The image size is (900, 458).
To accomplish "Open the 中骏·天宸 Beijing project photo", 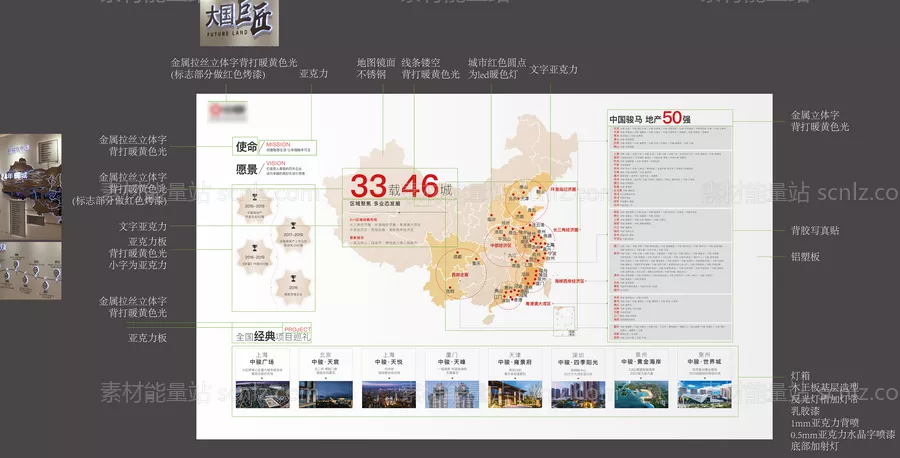I will pyautogui.click(x=325, y=394).
